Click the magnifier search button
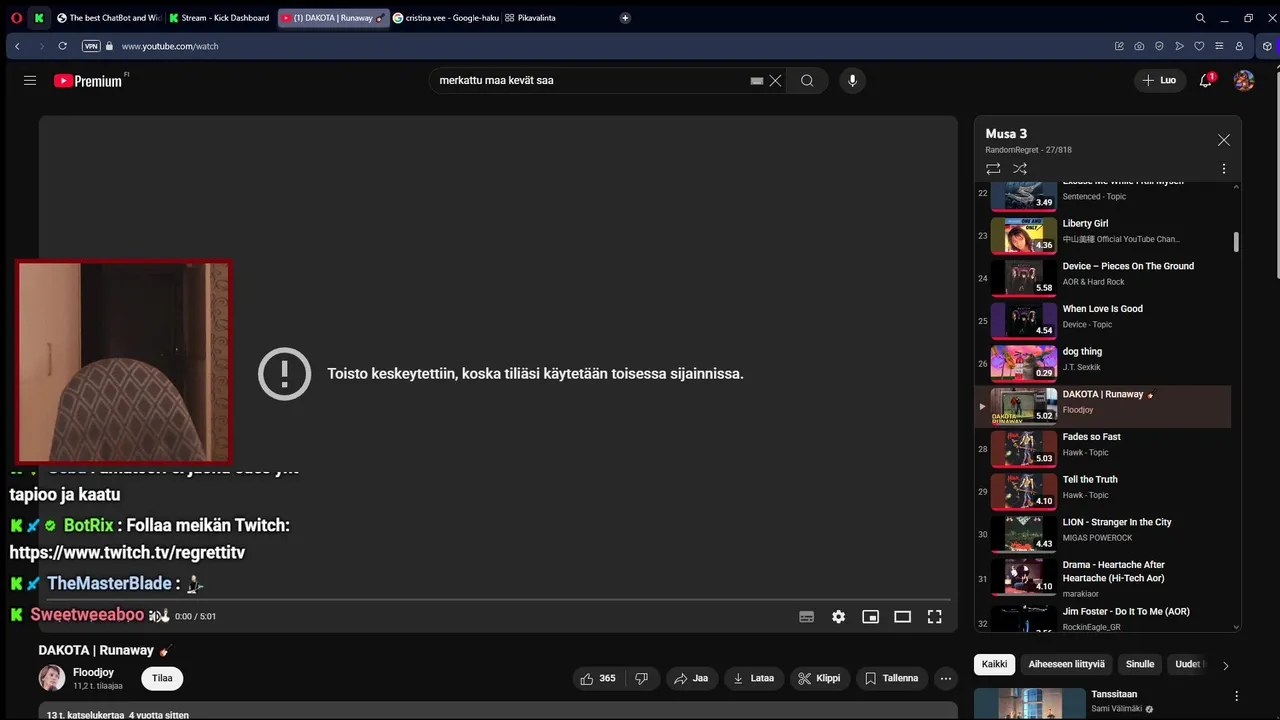The width and height of the screenshot is (1280, 720). click(807, 81)
